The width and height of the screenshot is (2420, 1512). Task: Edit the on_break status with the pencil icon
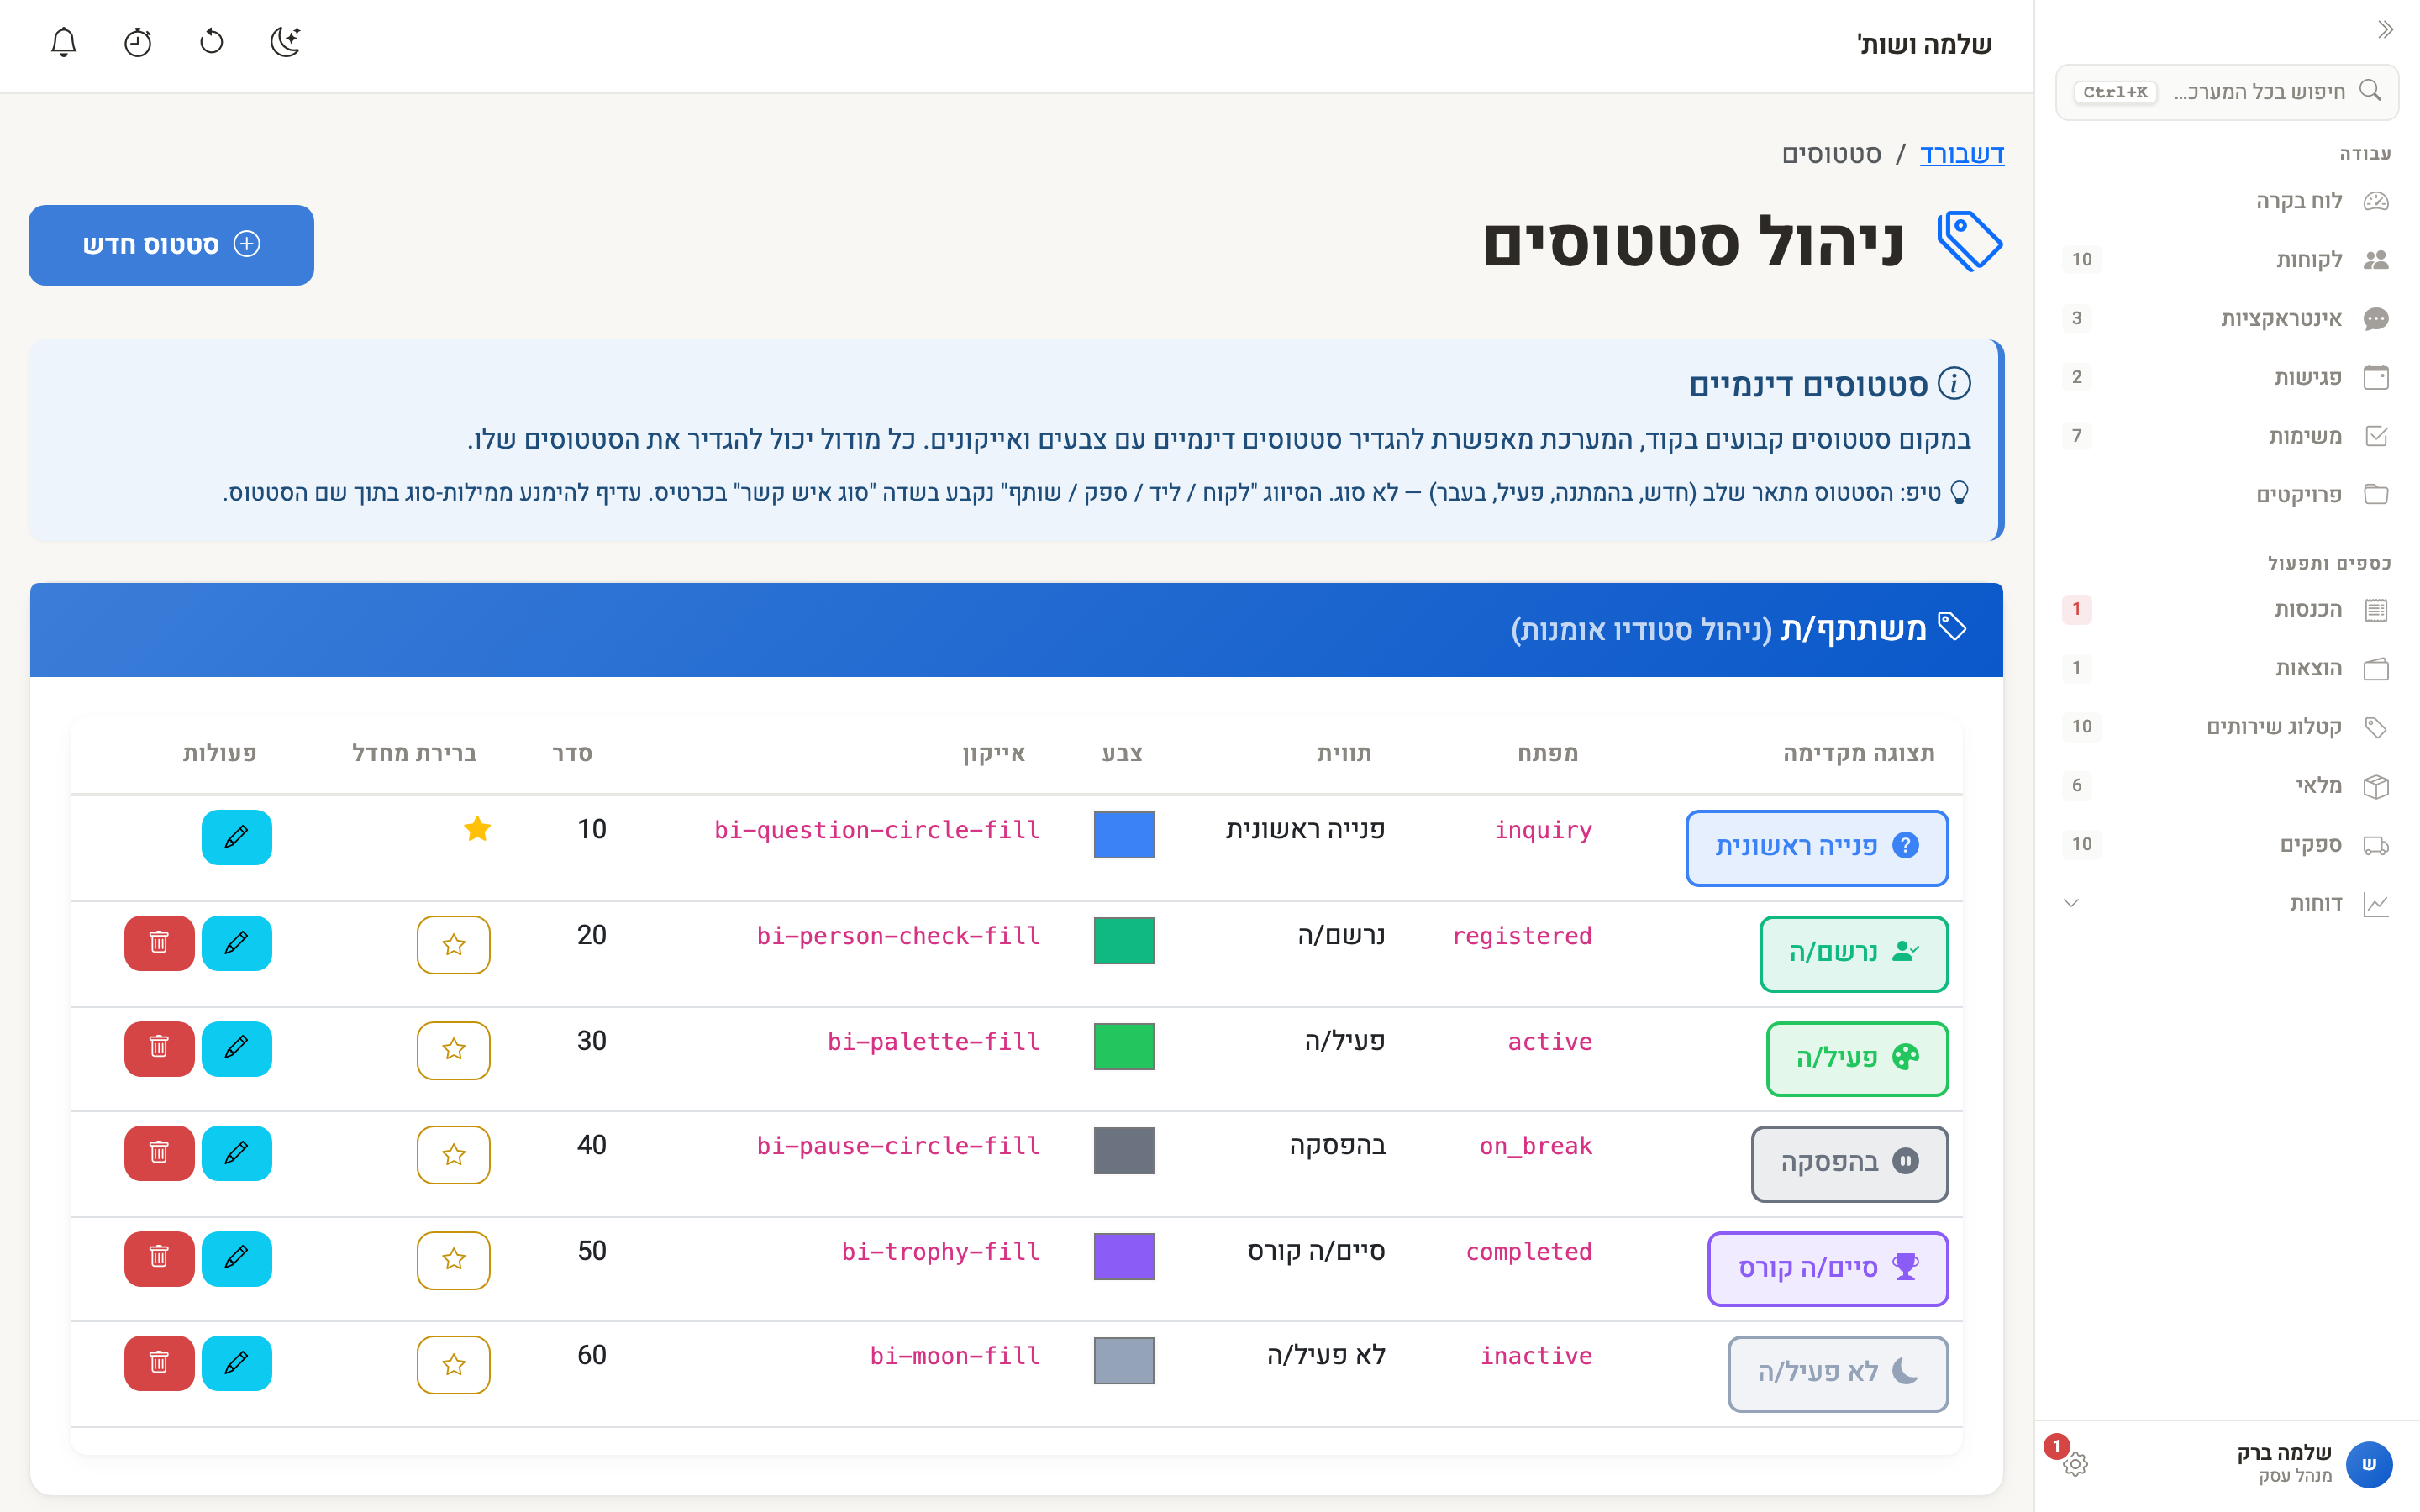tap(236, 1154)
